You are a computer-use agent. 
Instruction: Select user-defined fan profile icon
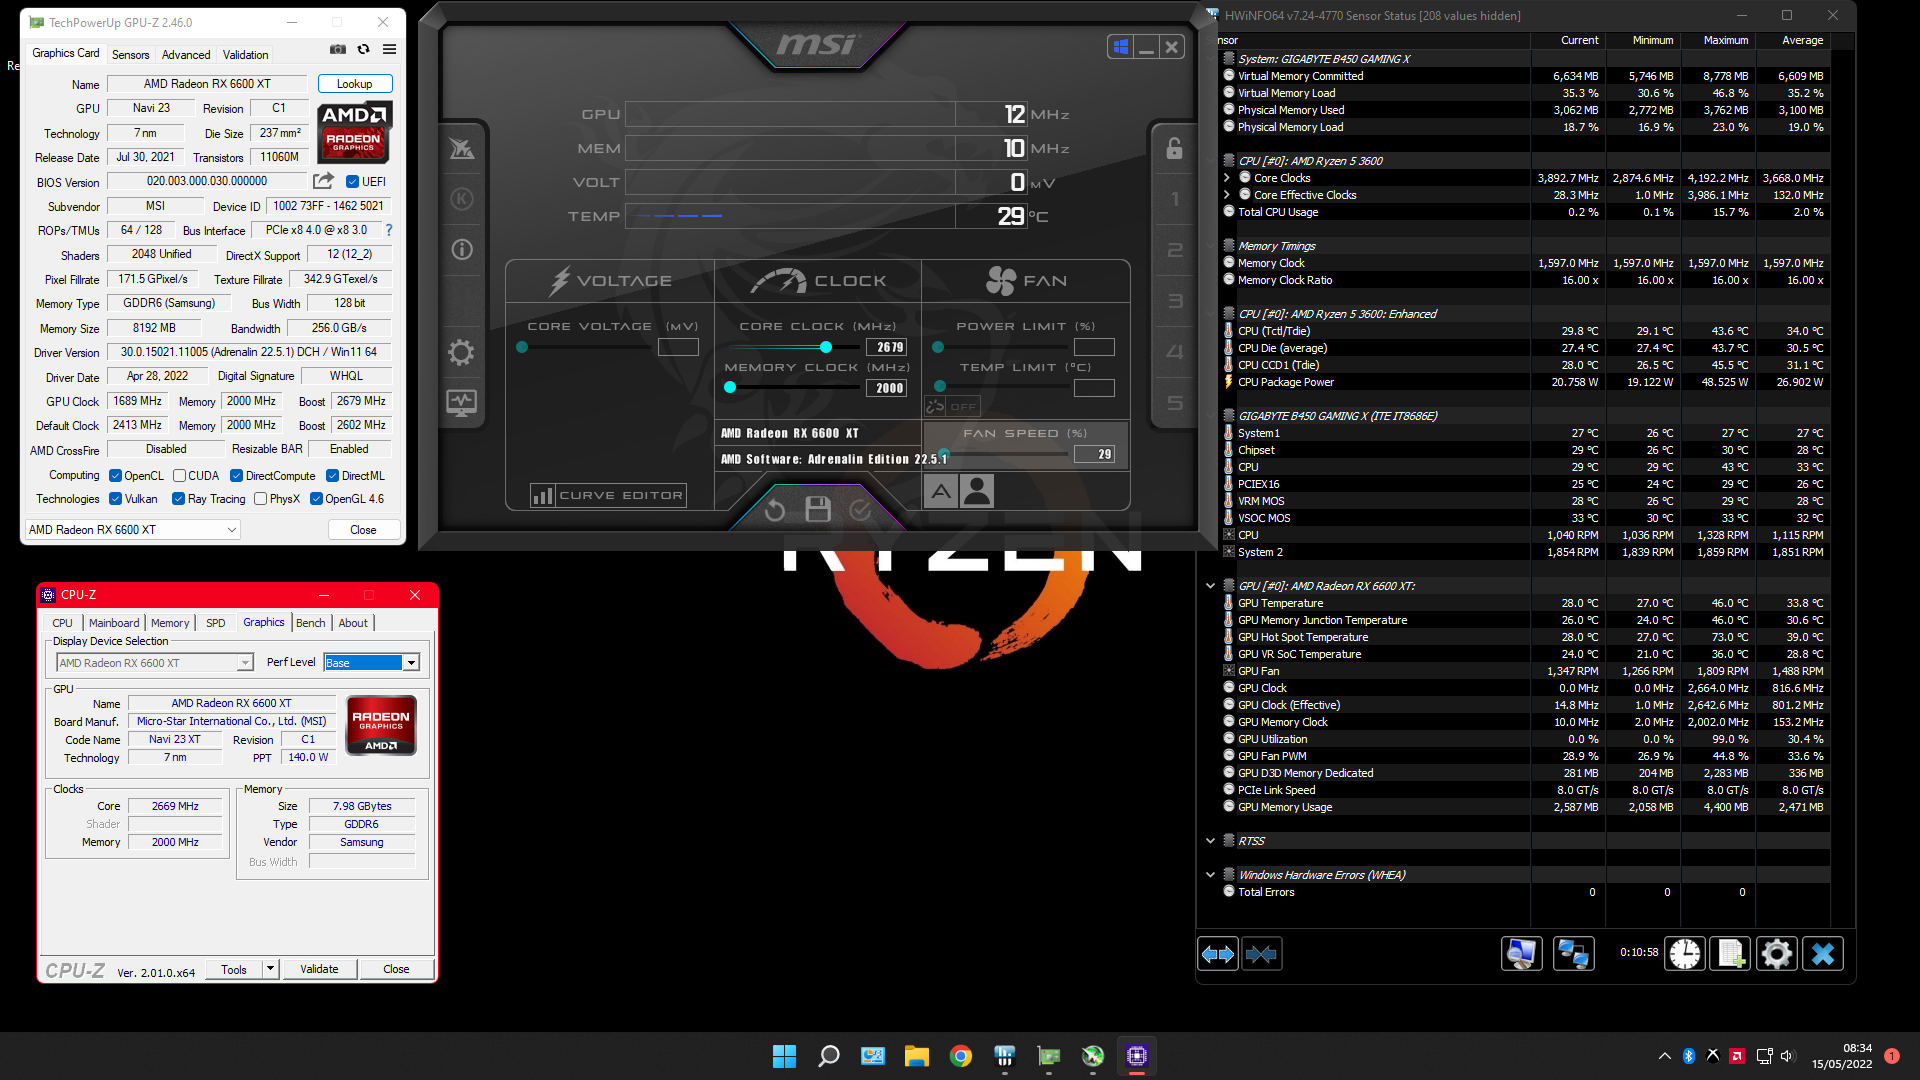click(977, 491)
